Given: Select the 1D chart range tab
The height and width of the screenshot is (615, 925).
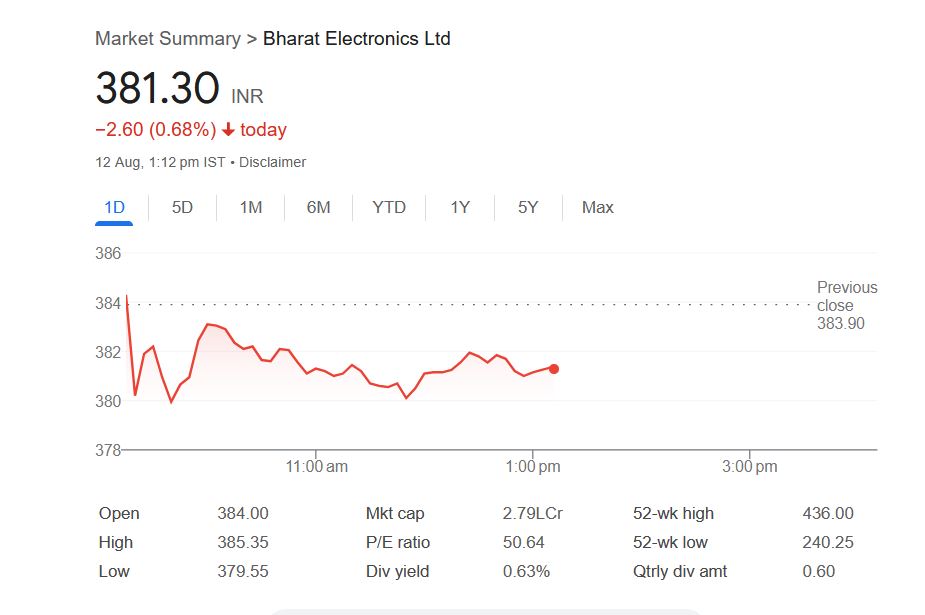Looking at the screenshot, I should 114,208.
